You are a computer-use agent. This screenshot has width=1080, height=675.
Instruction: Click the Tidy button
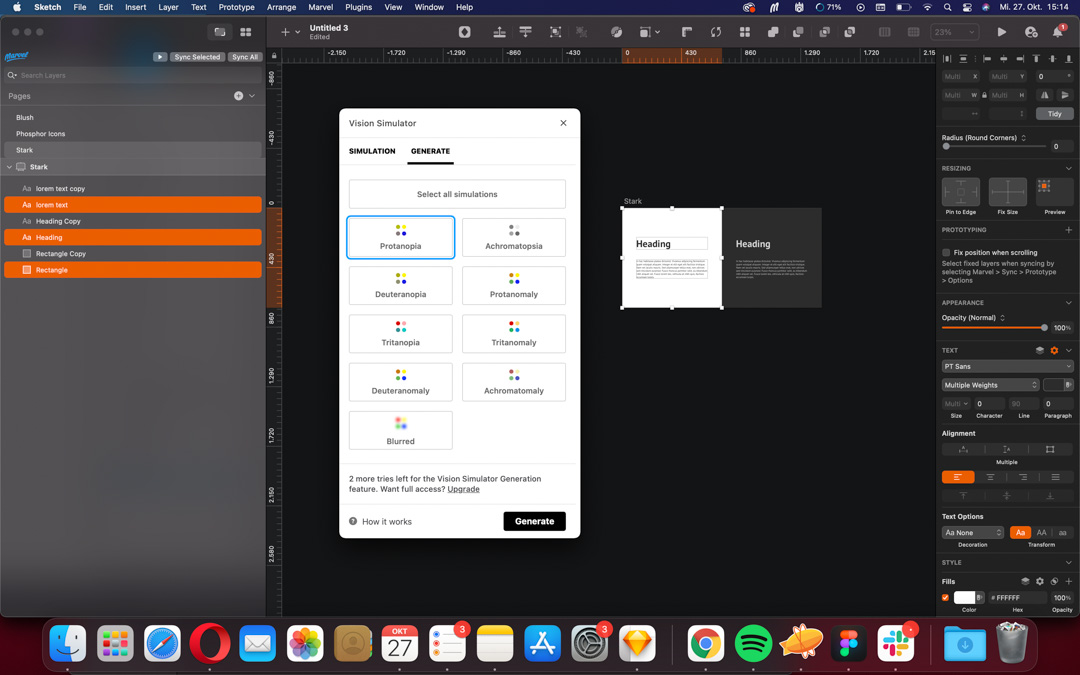[1055, 114]
